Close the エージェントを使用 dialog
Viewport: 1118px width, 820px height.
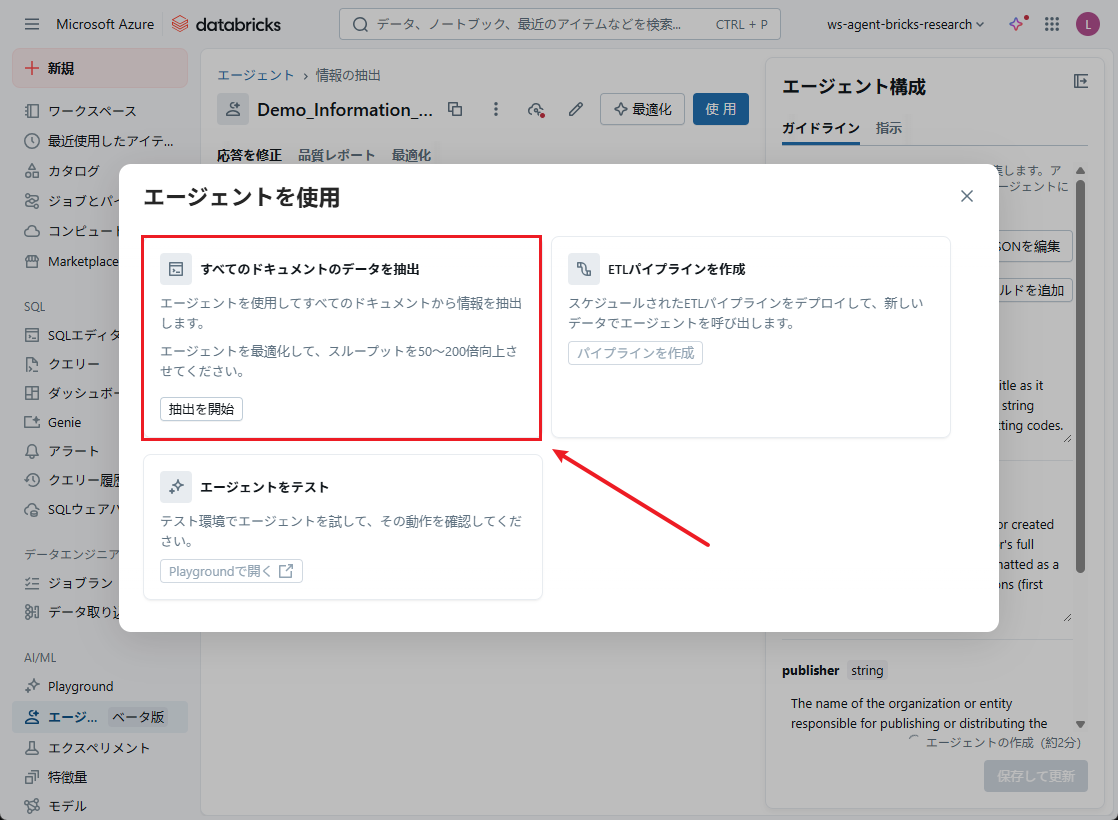click(x=966, y=196)
